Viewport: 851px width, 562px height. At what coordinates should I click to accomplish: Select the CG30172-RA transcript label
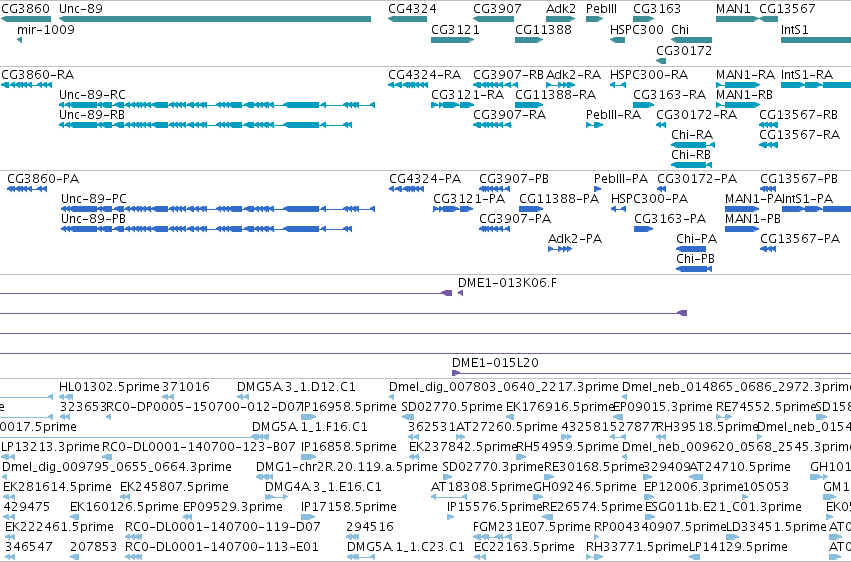pyautogui.click(x=696, y=114)
